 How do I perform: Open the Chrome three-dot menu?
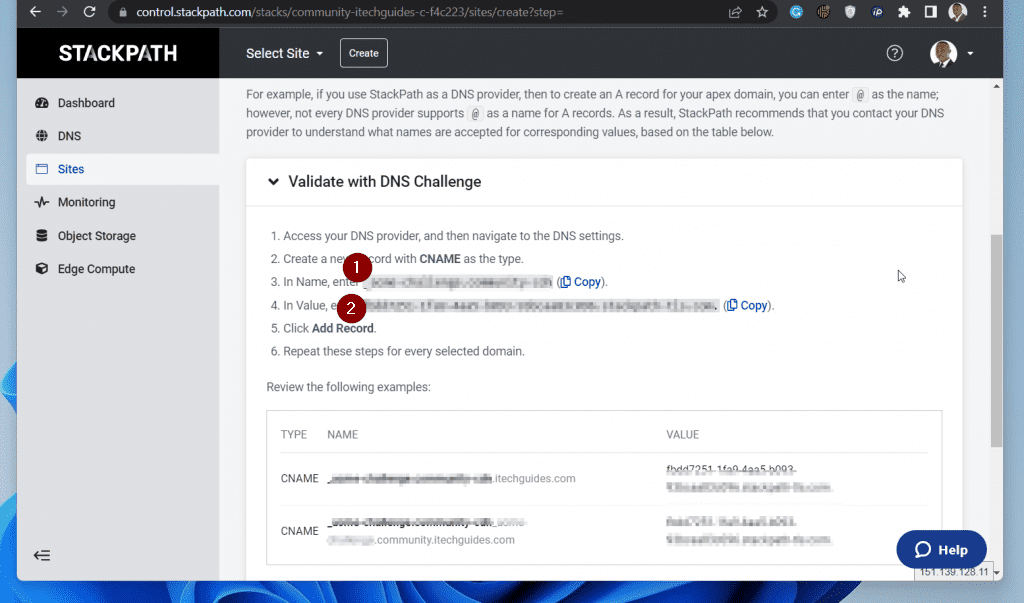(x=985, y=12)
